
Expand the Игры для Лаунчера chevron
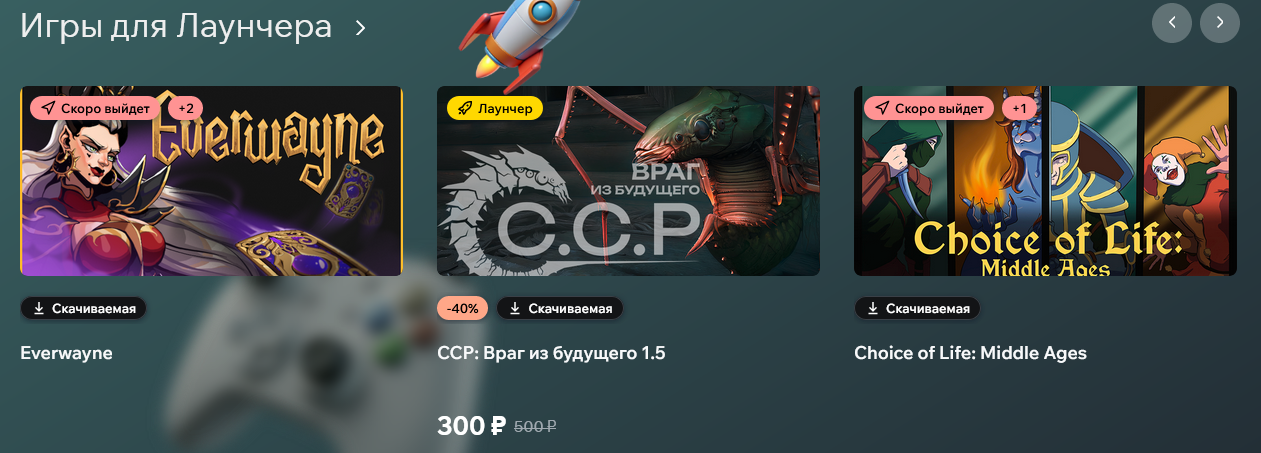click(360, 27)
